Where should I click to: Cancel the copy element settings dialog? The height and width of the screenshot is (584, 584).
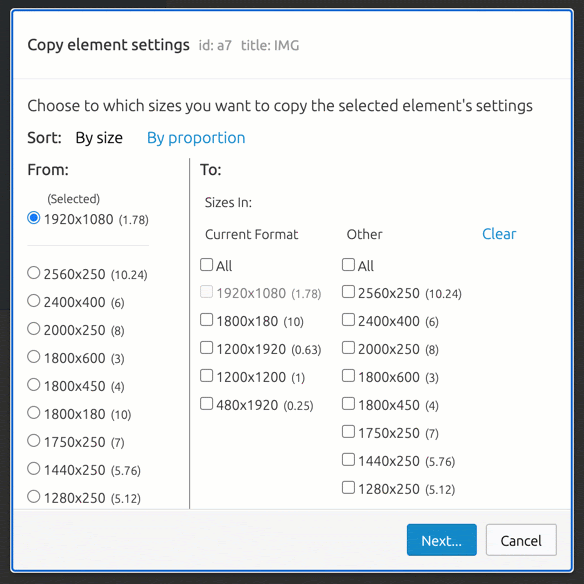pyautogui.click(x=521, y=540)
